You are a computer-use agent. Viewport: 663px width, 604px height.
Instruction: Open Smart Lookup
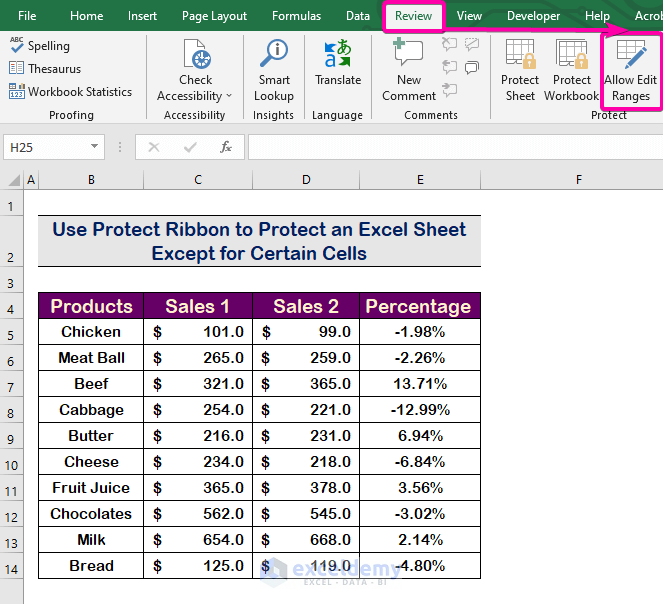coord(273,70)
